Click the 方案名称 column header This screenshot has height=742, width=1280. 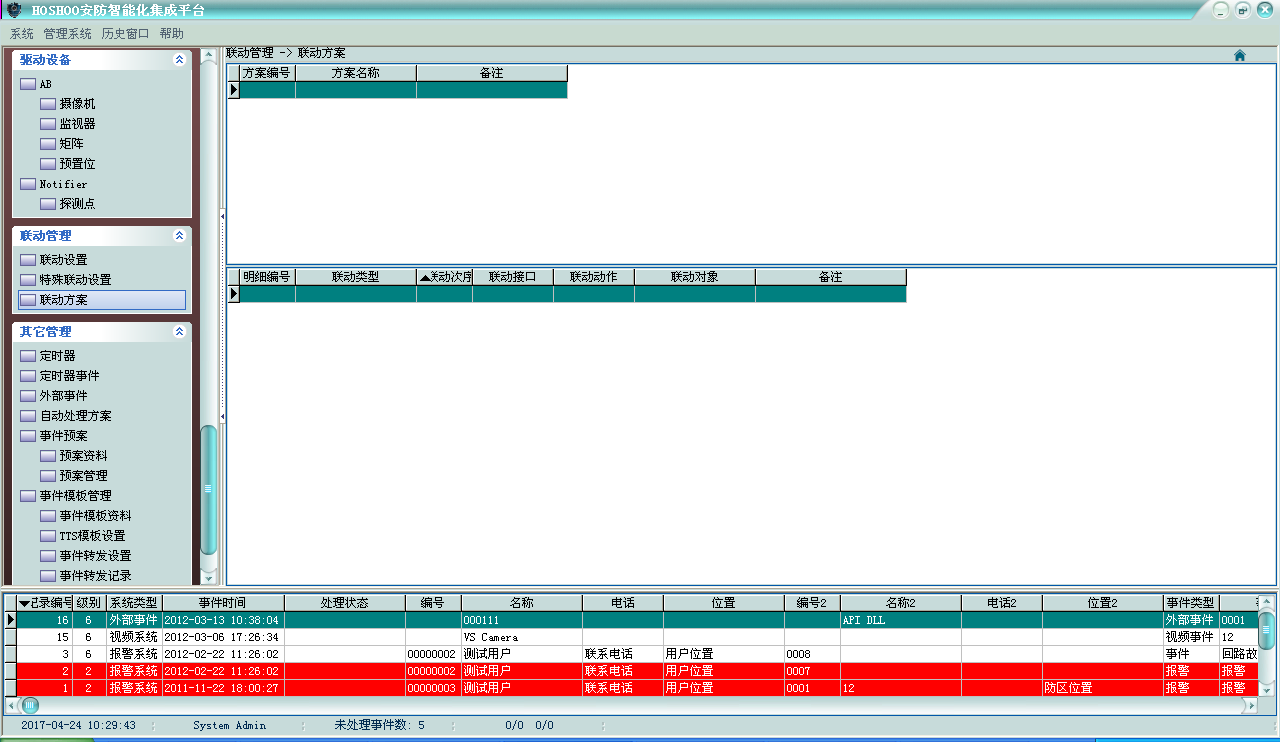tap(355, 73)
